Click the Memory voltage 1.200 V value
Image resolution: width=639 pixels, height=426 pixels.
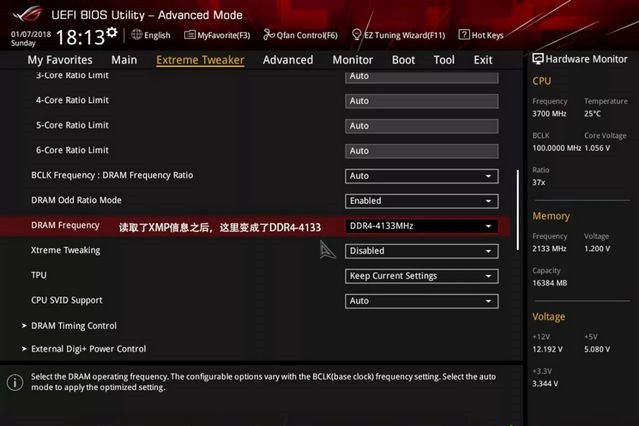(x=597, y=249)
